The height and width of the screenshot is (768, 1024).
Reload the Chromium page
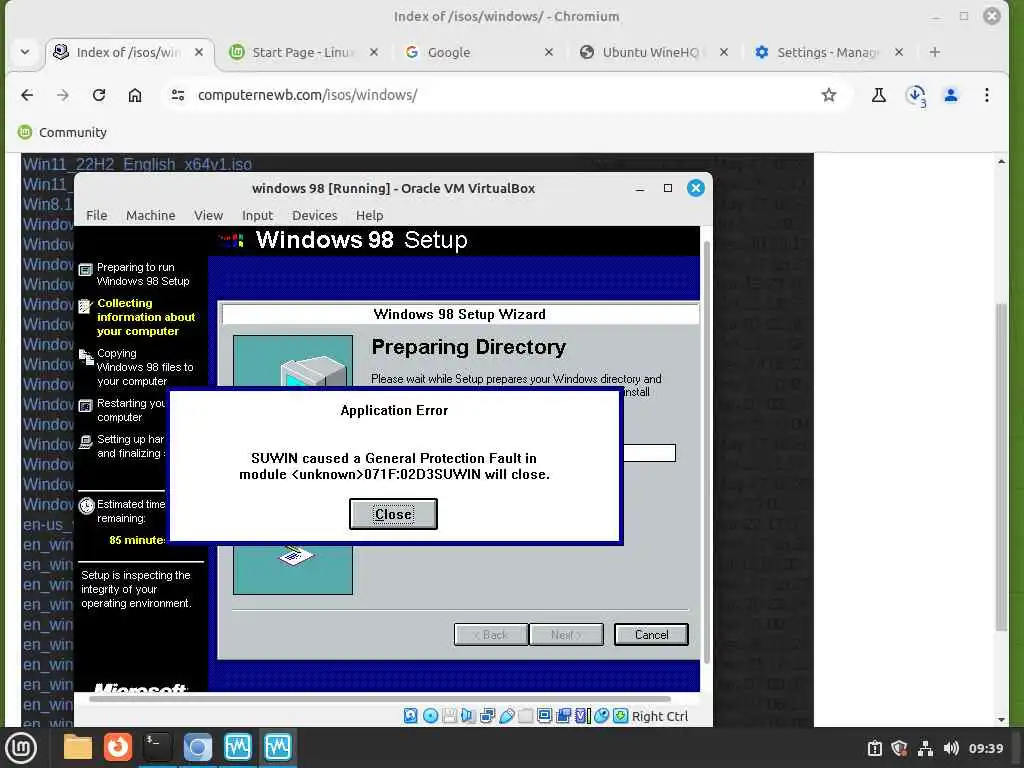coord(99,95)
